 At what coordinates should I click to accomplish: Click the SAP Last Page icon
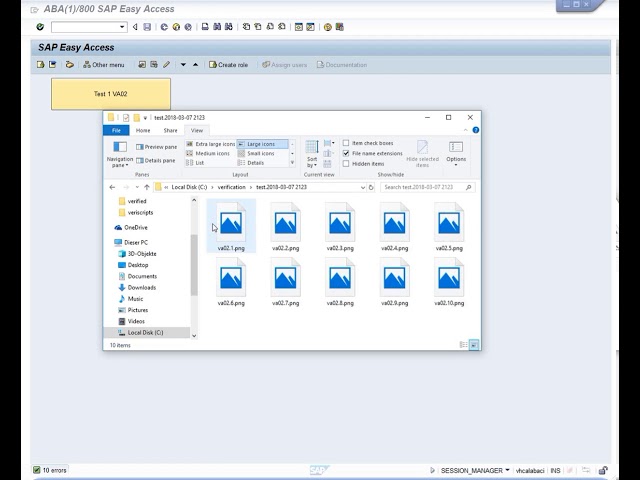282,27
